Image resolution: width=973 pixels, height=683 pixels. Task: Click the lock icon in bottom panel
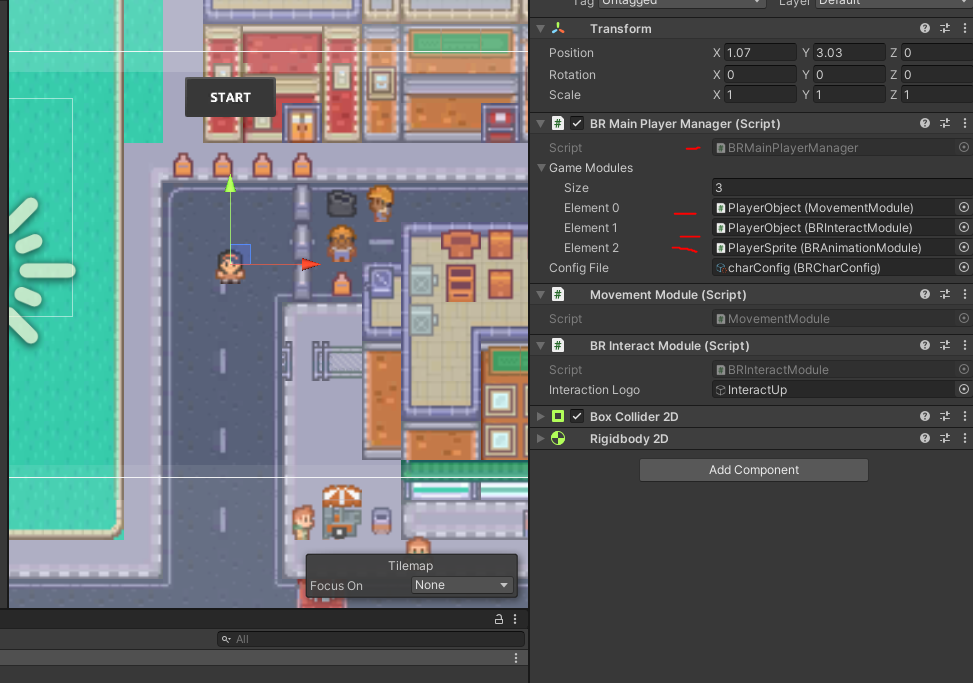498,619
